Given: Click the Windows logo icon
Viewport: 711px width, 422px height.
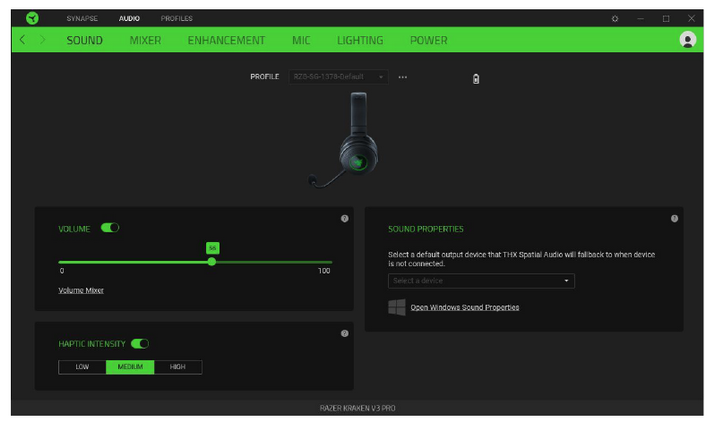Looking at the screenshot, I should [x=397, y=307].
